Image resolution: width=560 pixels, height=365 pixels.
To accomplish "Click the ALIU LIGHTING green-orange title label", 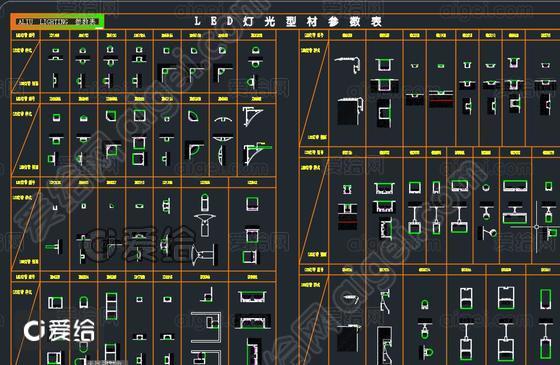I will click(x=57, y=21).
